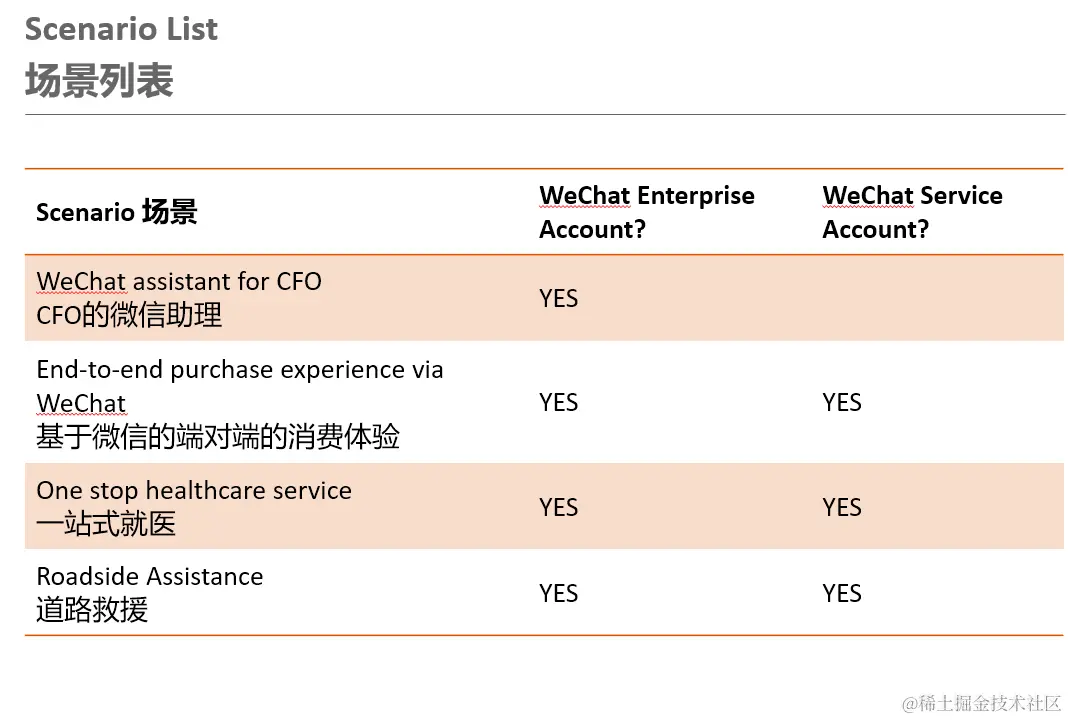
Task: Click the CFO的微信助理 Chinese label
Action: (x=129, y=315)
